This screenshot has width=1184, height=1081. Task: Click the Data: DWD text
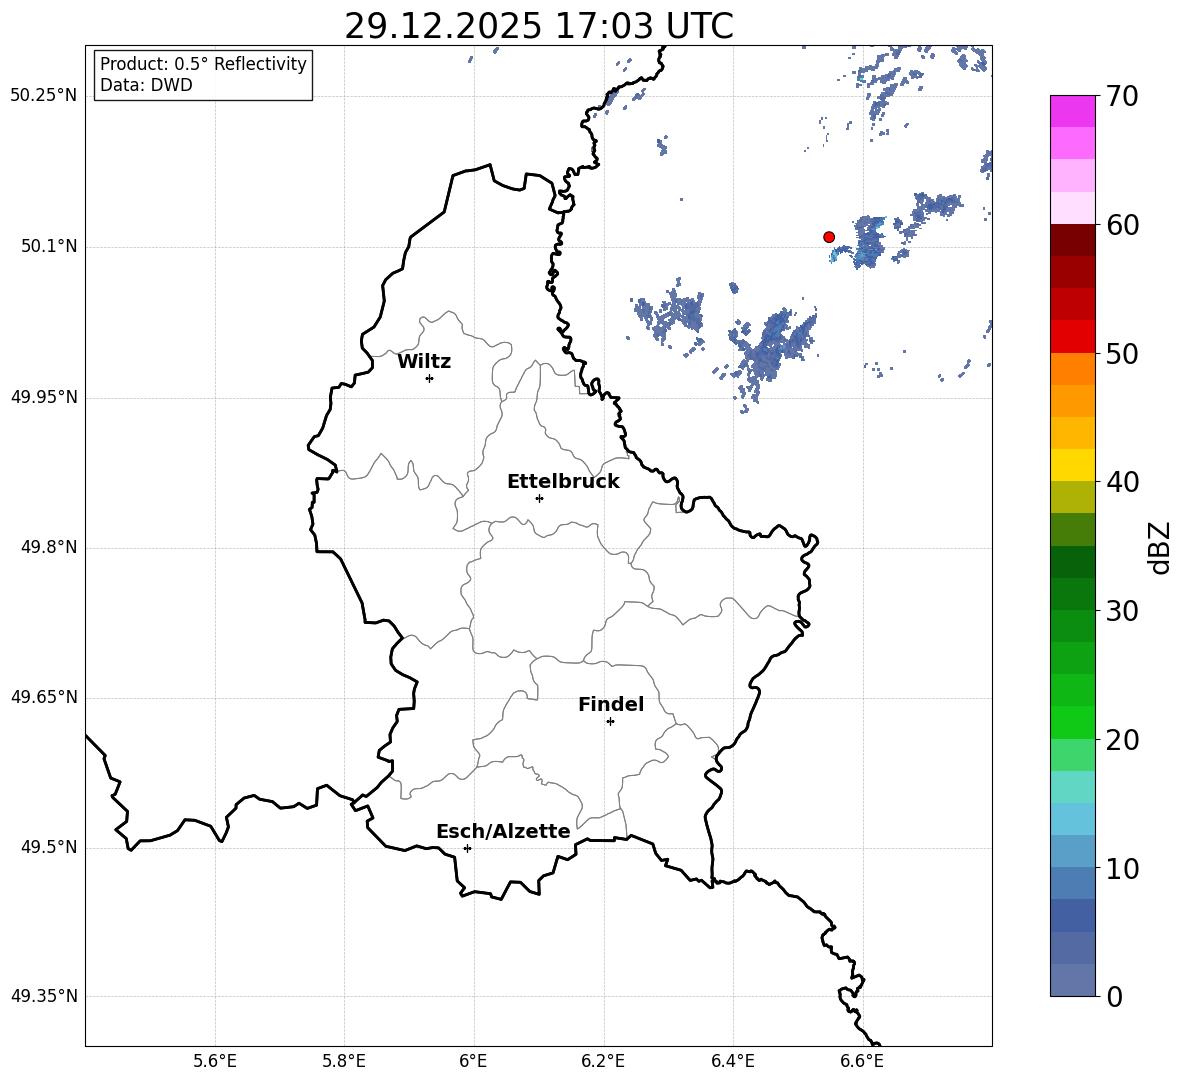click(146, 85)
